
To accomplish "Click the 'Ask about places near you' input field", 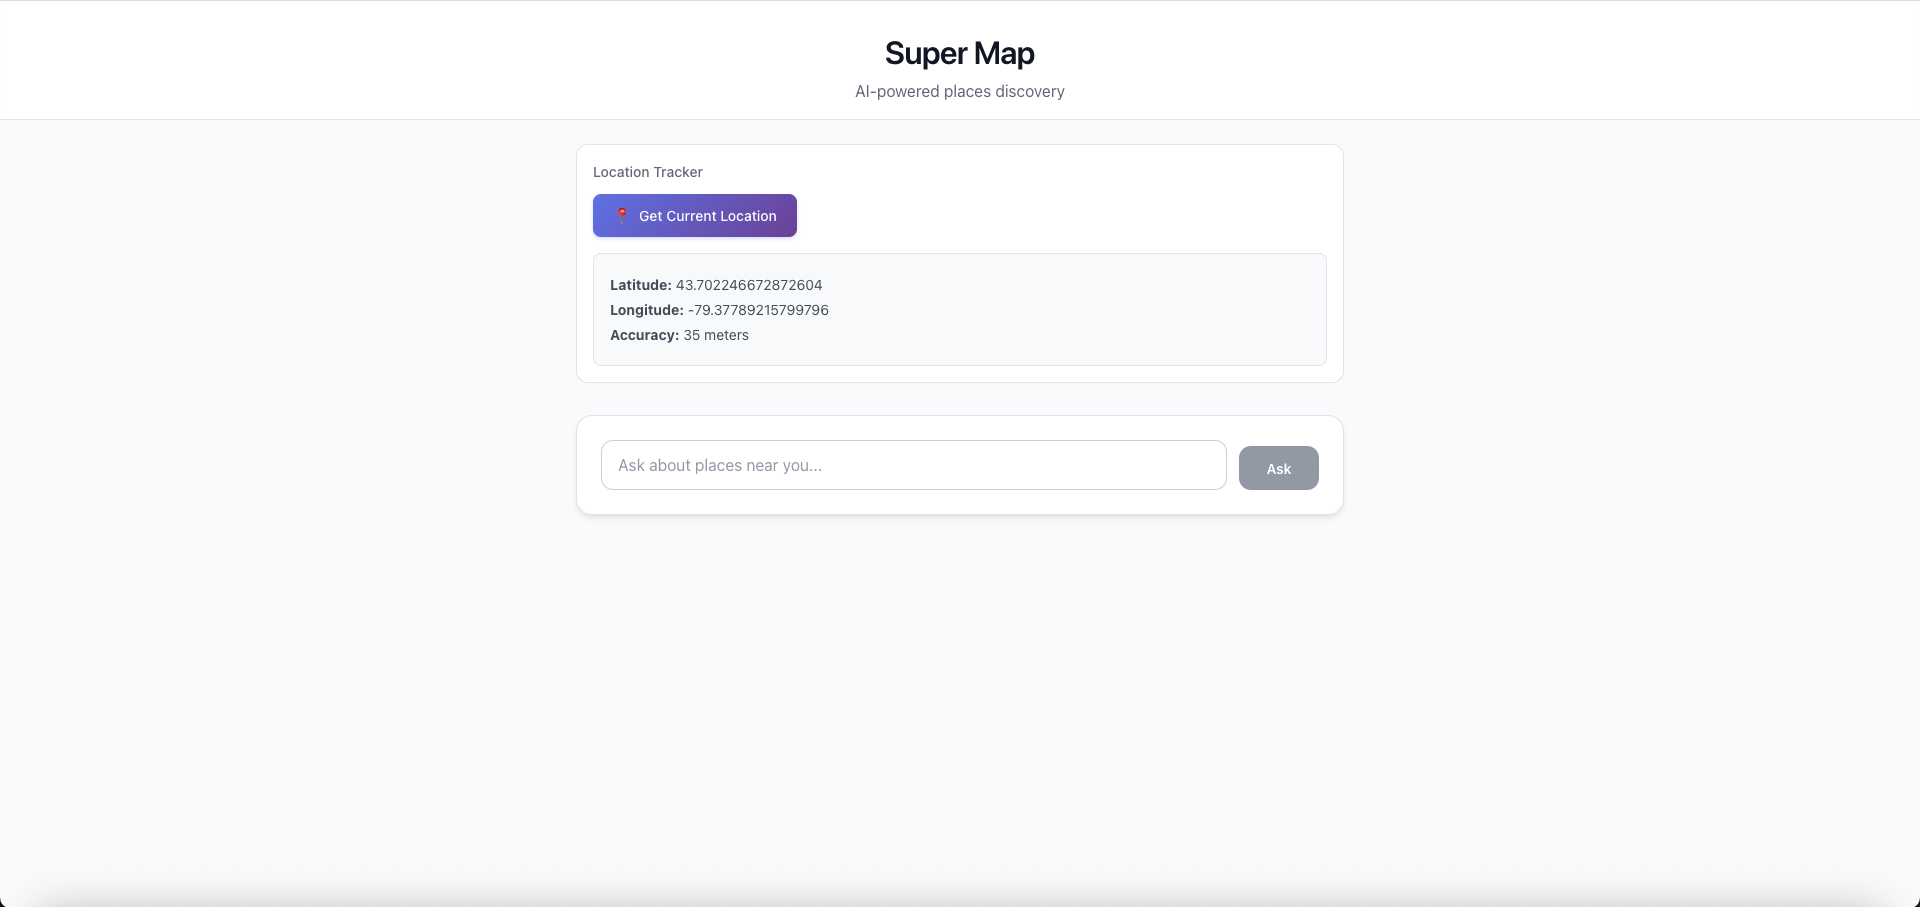I will [912, 464].
